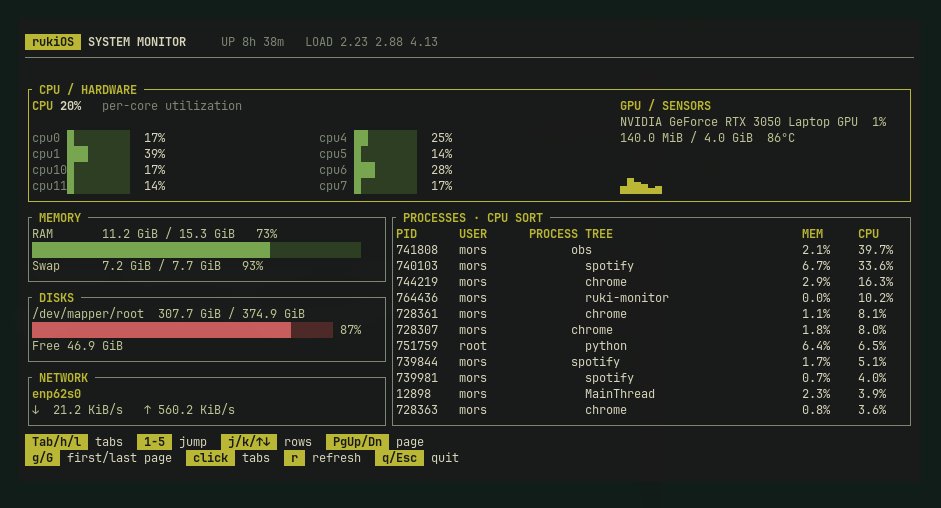Click the Free 46.9 GiB text
The height and width of the screenshot is (508, 941).
coord(77,346)
